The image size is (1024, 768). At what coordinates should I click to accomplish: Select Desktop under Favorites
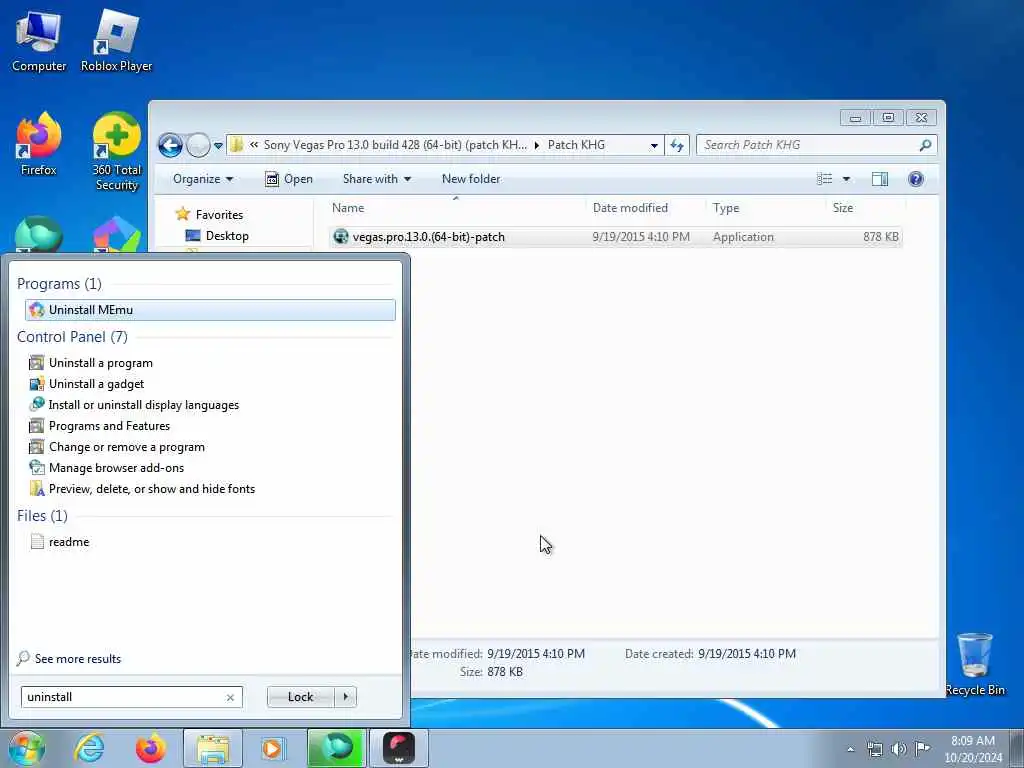click(217, 236)
